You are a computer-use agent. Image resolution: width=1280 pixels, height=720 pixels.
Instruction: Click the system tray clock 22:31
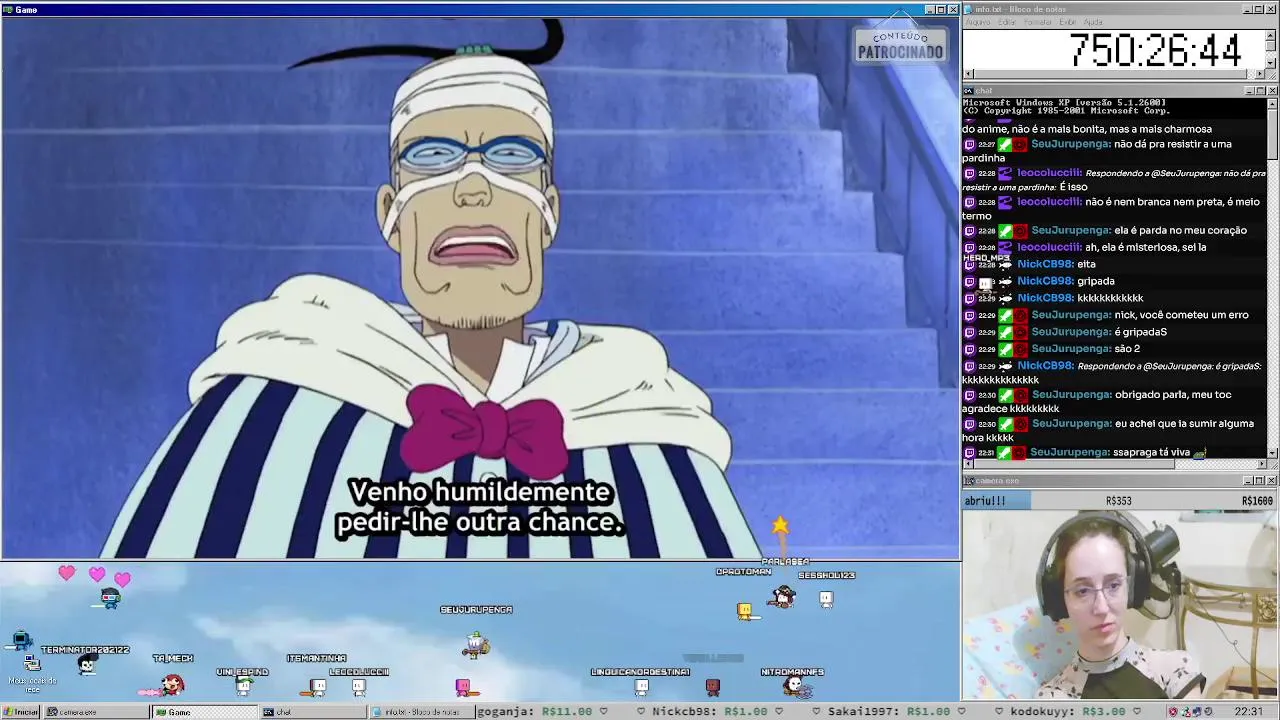[x=1248, y=711]
